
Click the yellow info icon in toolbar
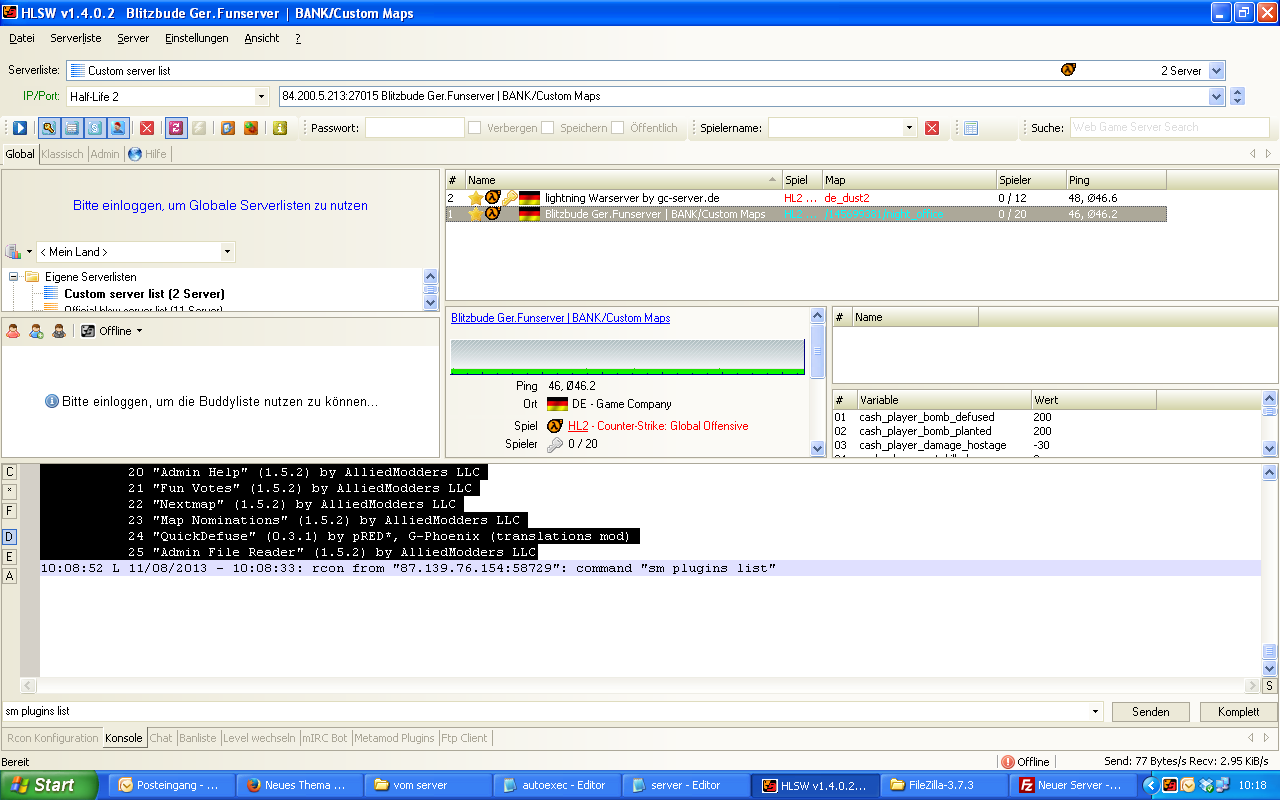(280, 128)
